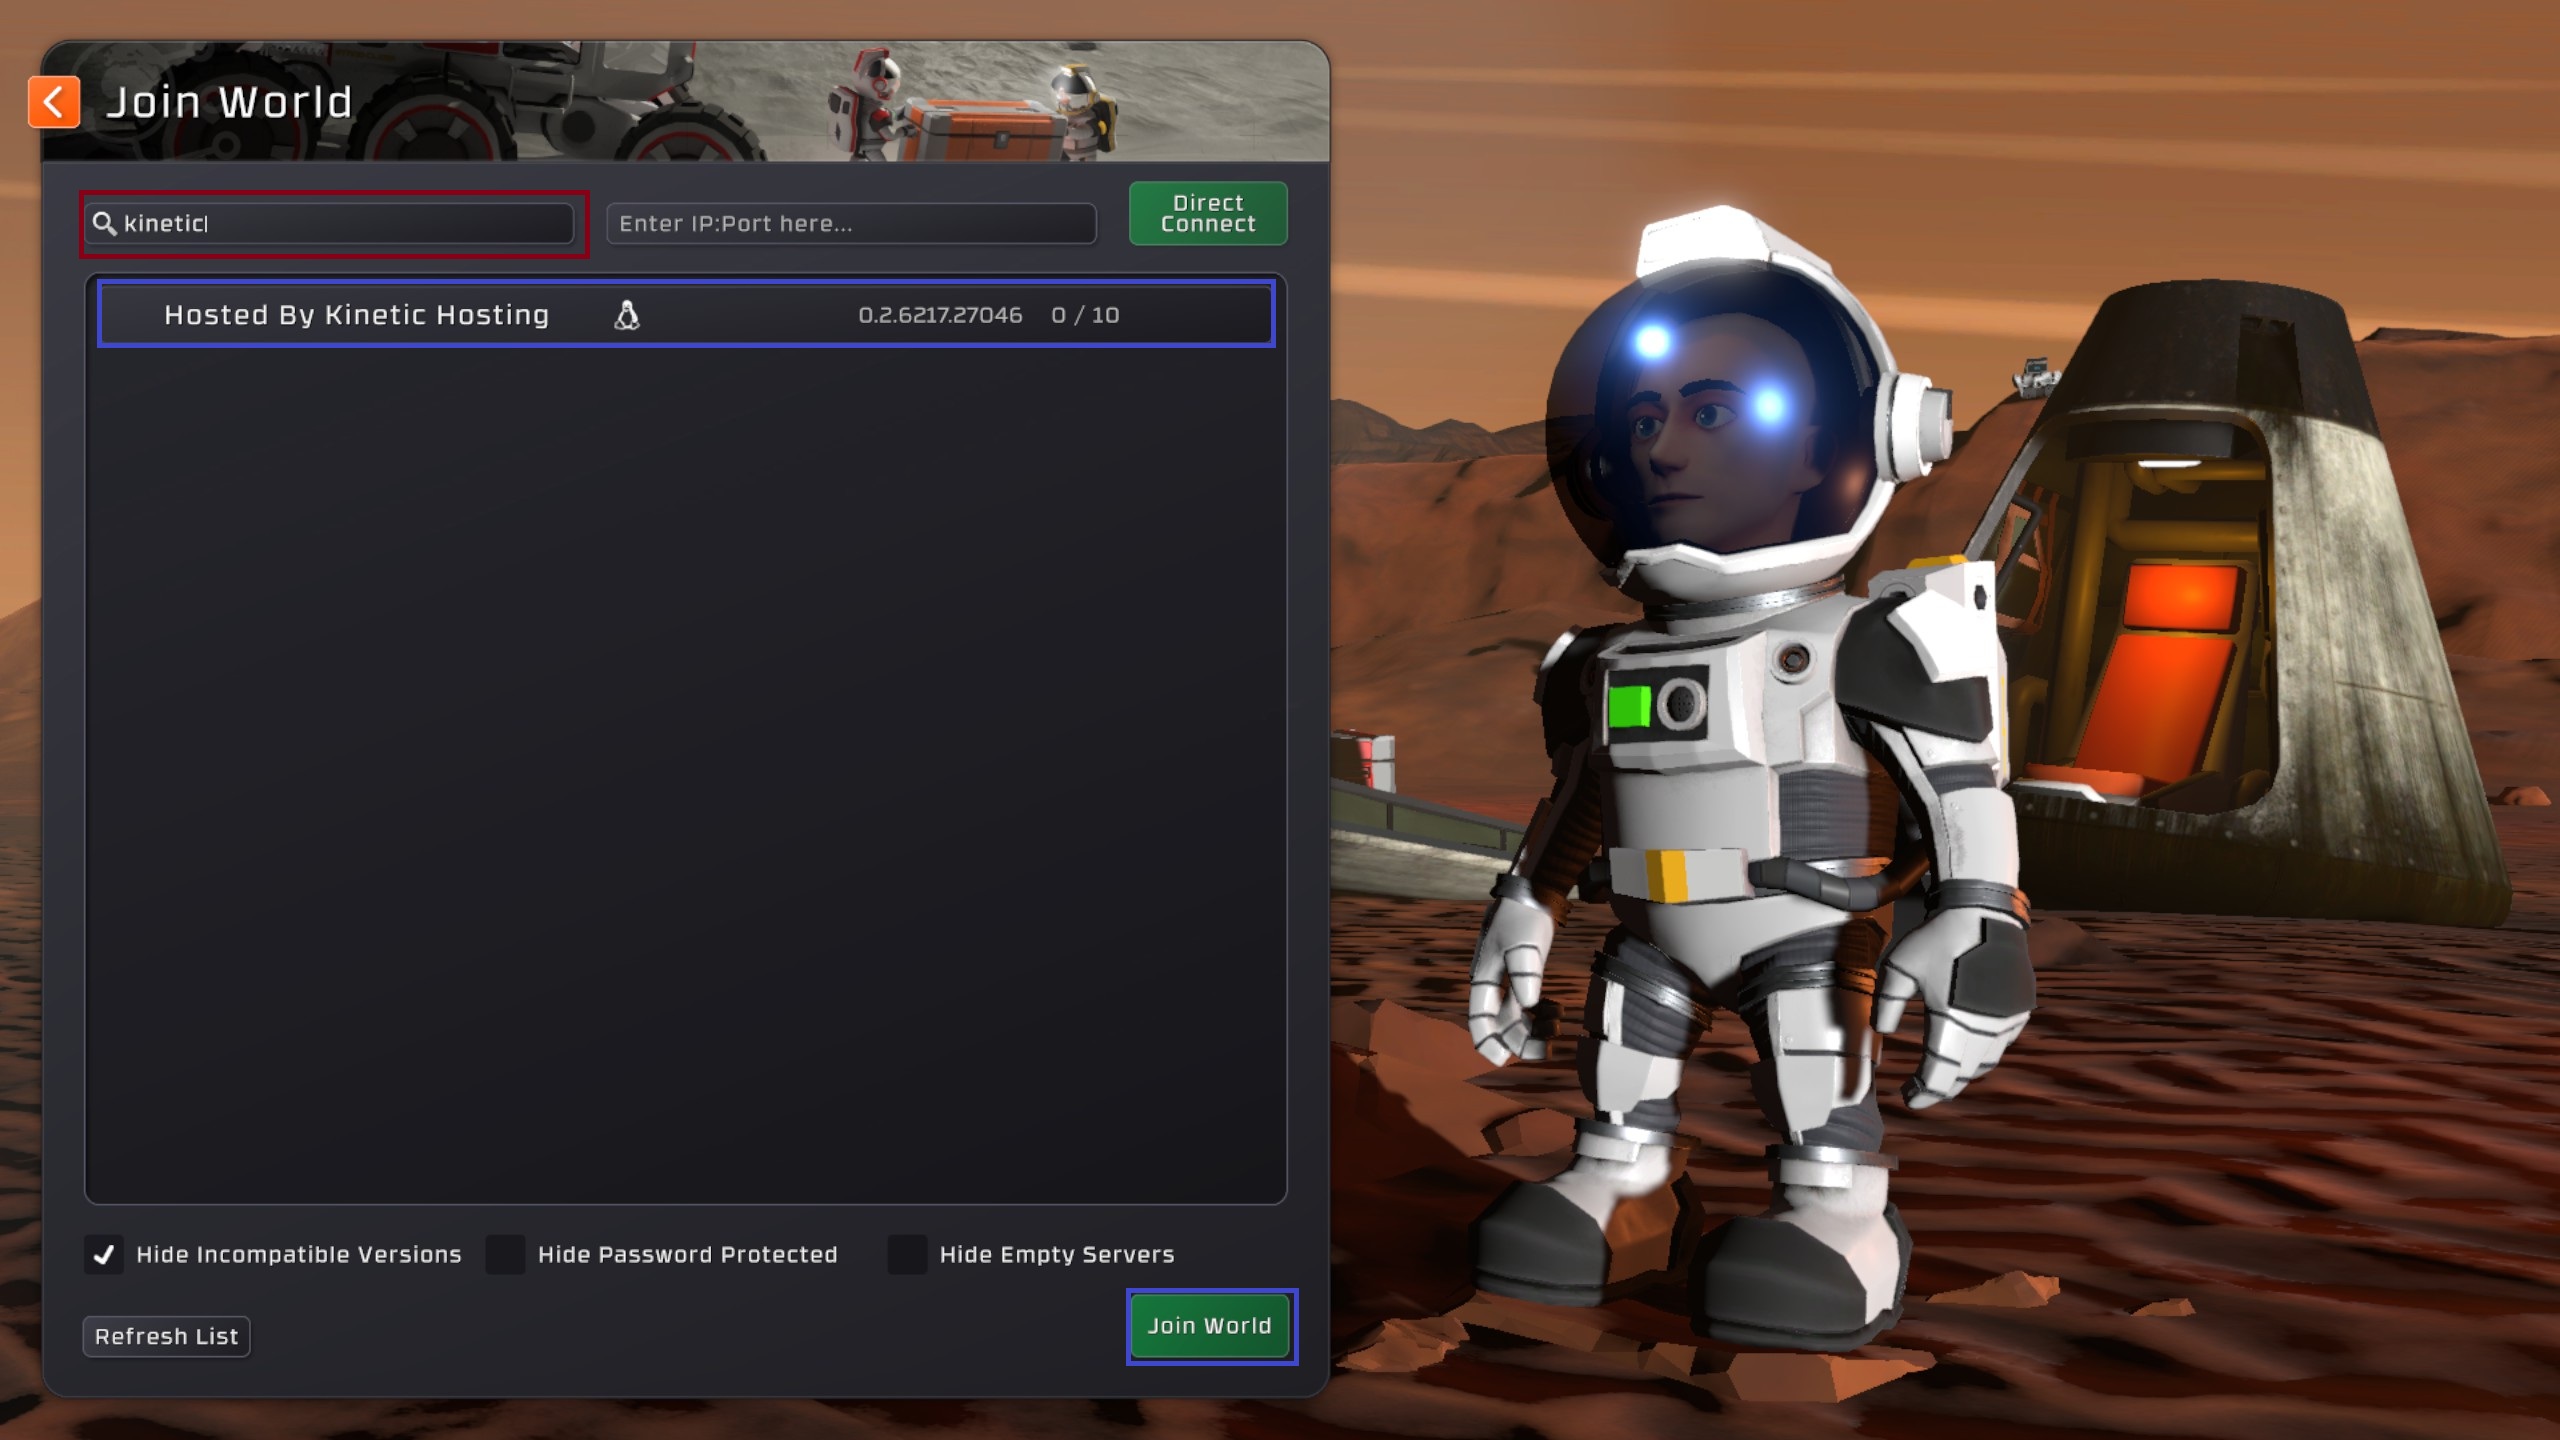This screenshot has height=1440, width=2560.
Task: Toggle Hide Incompatible Versions checkbox
Action: point(104,1254)
